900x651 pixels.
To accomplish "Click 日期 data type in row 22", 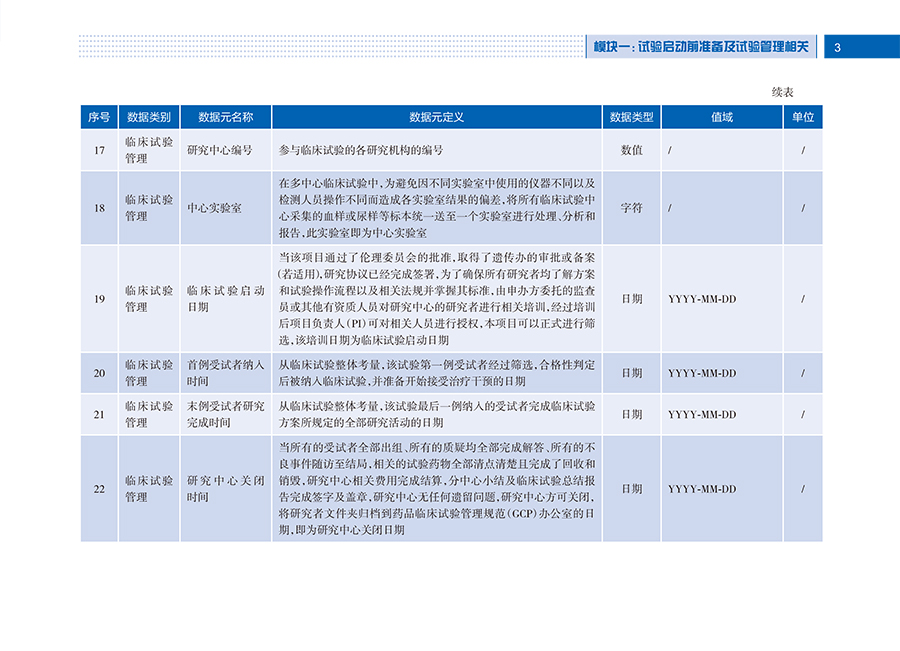I will [x=631, y=489].
